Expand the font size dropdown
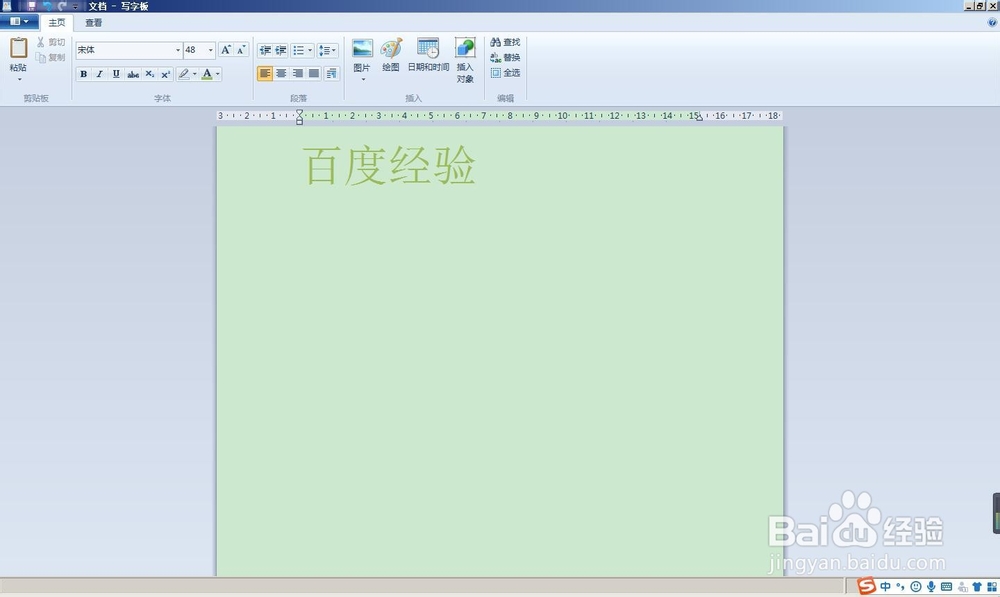This screenshot has height=597, width=1000. pyautogui.click(x=208, y=50)
